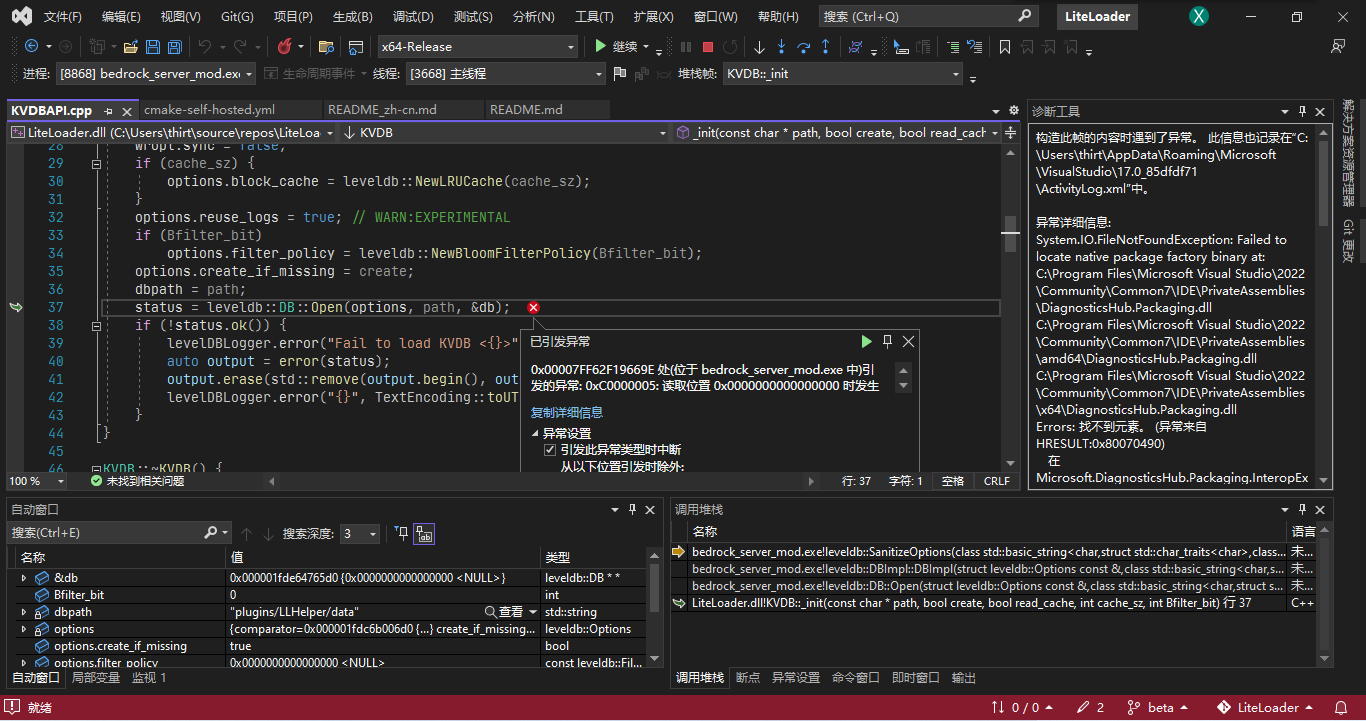This screenshot has width=1366, height=721.
Task: Click the green continue icon in exception popup
Action: [866, 341]
